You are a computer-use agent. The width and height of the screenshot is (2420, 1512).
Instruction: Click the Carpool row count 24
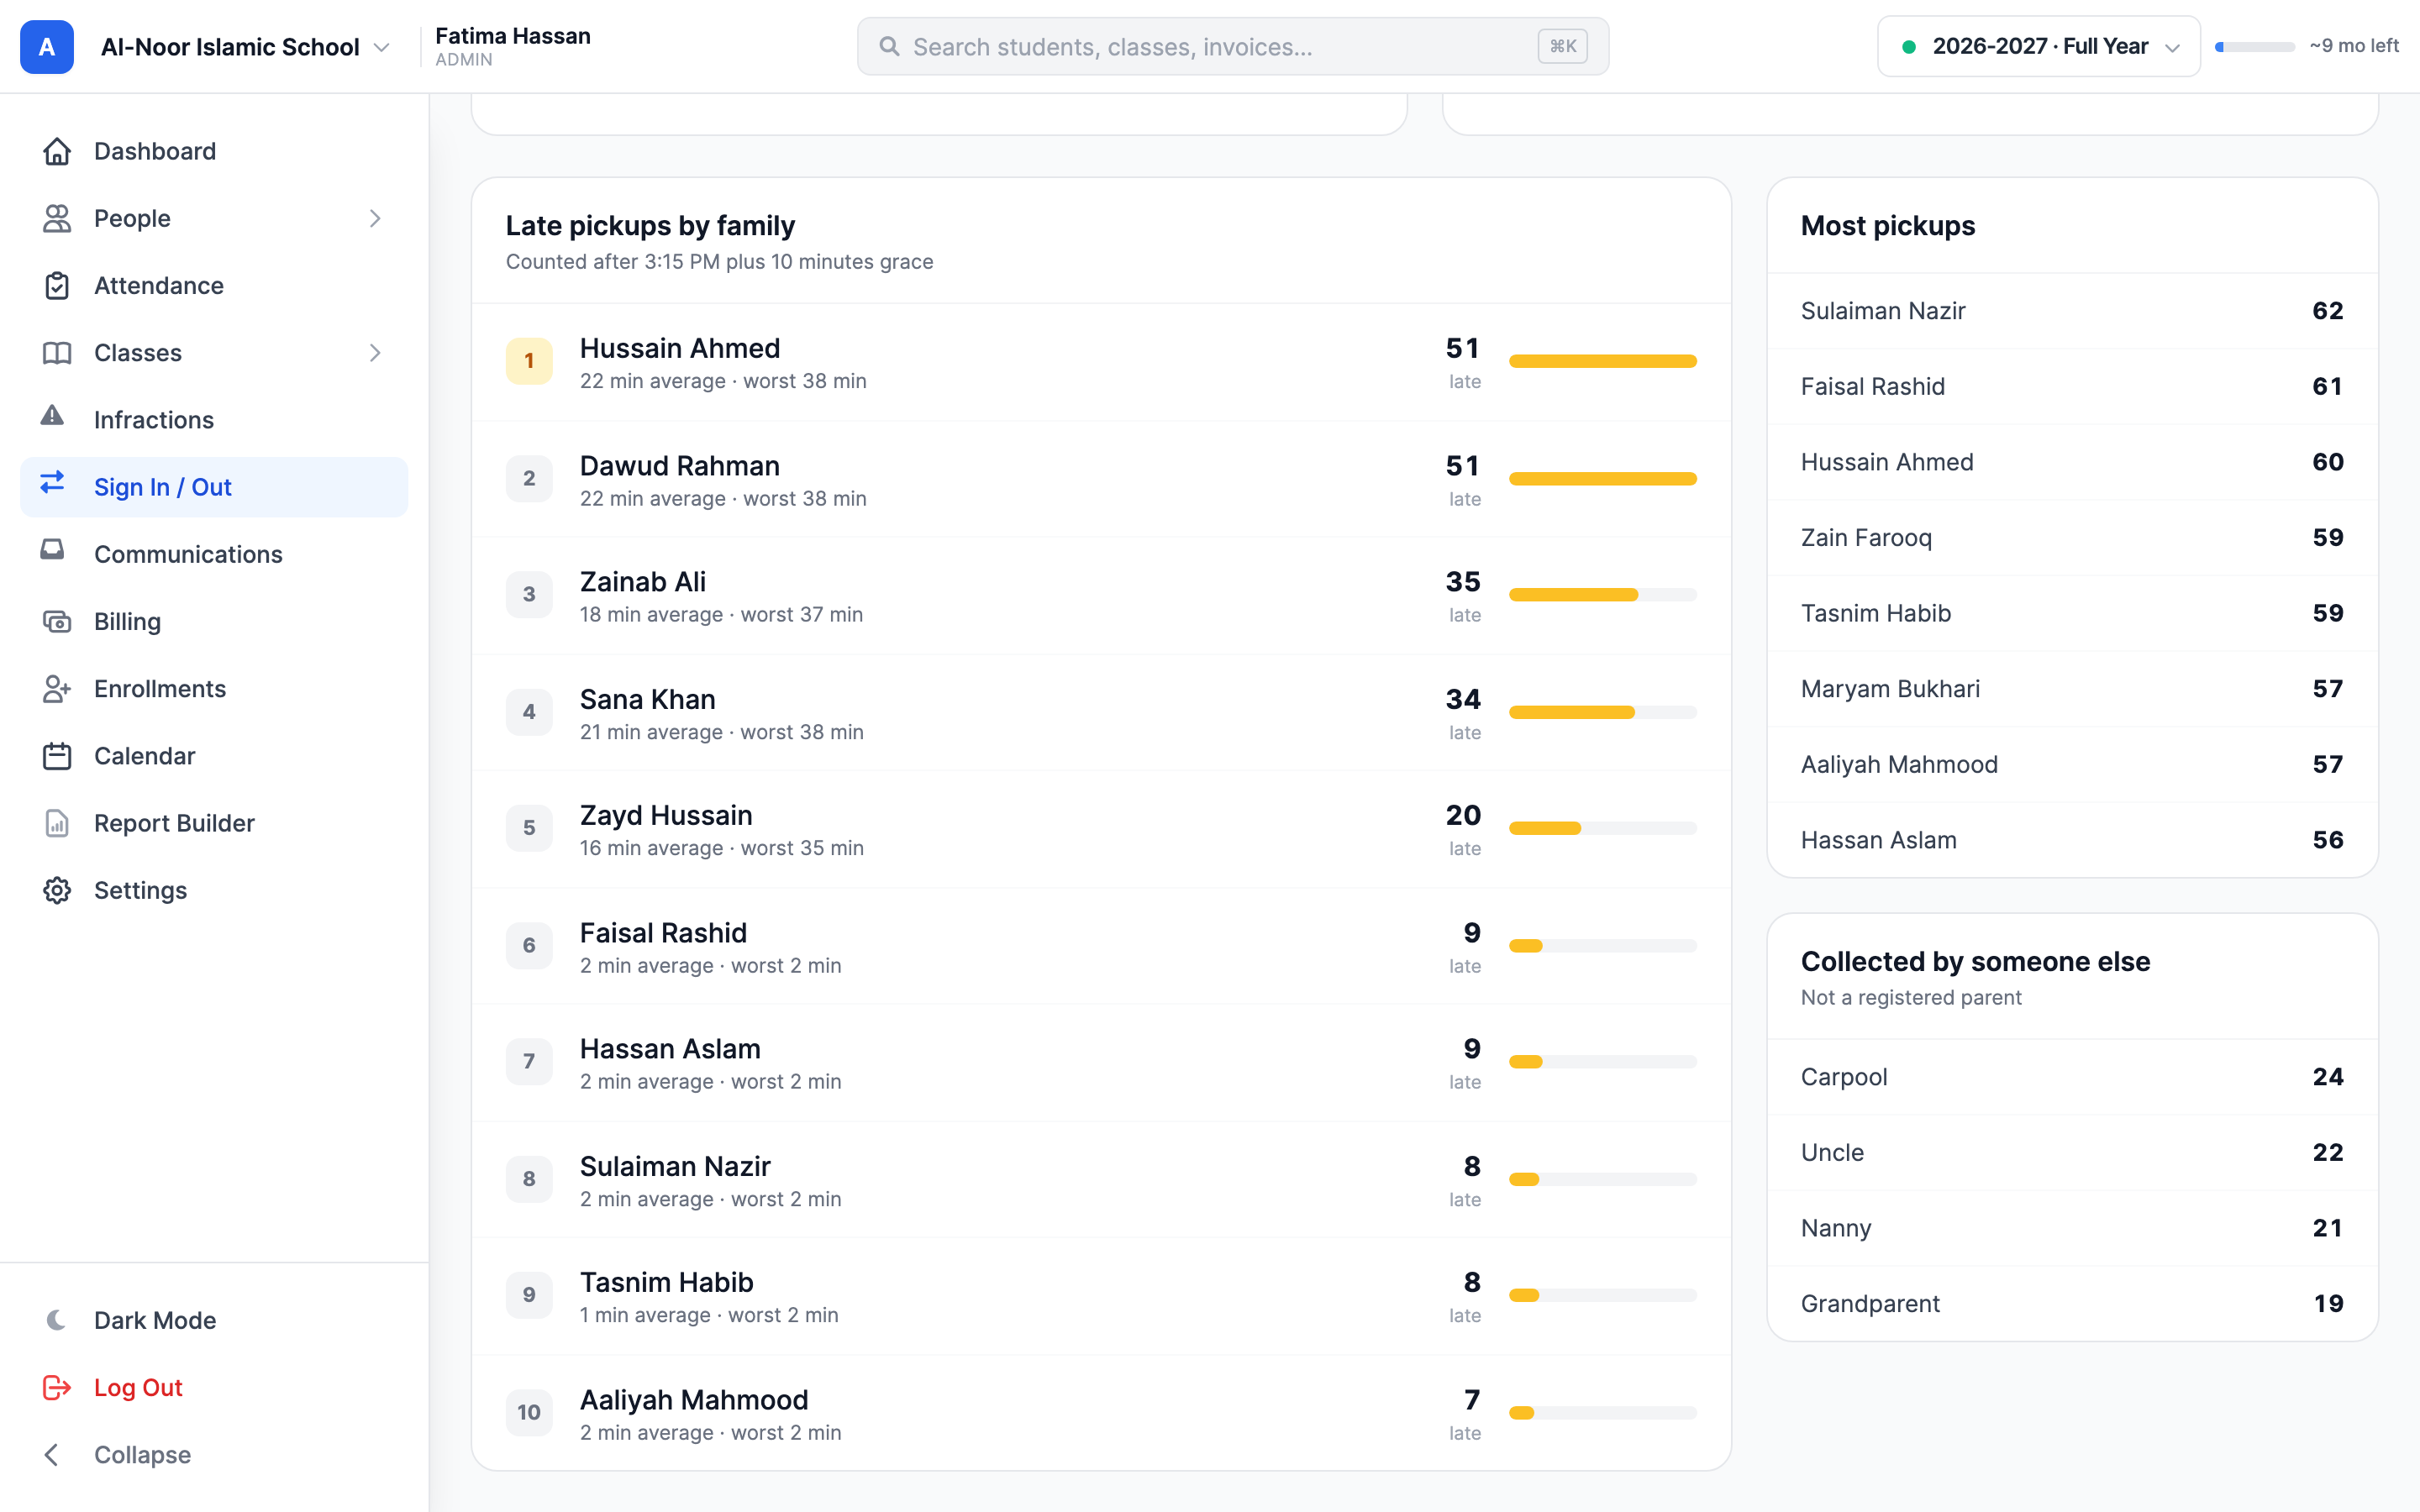[x=2327, y=1077]
